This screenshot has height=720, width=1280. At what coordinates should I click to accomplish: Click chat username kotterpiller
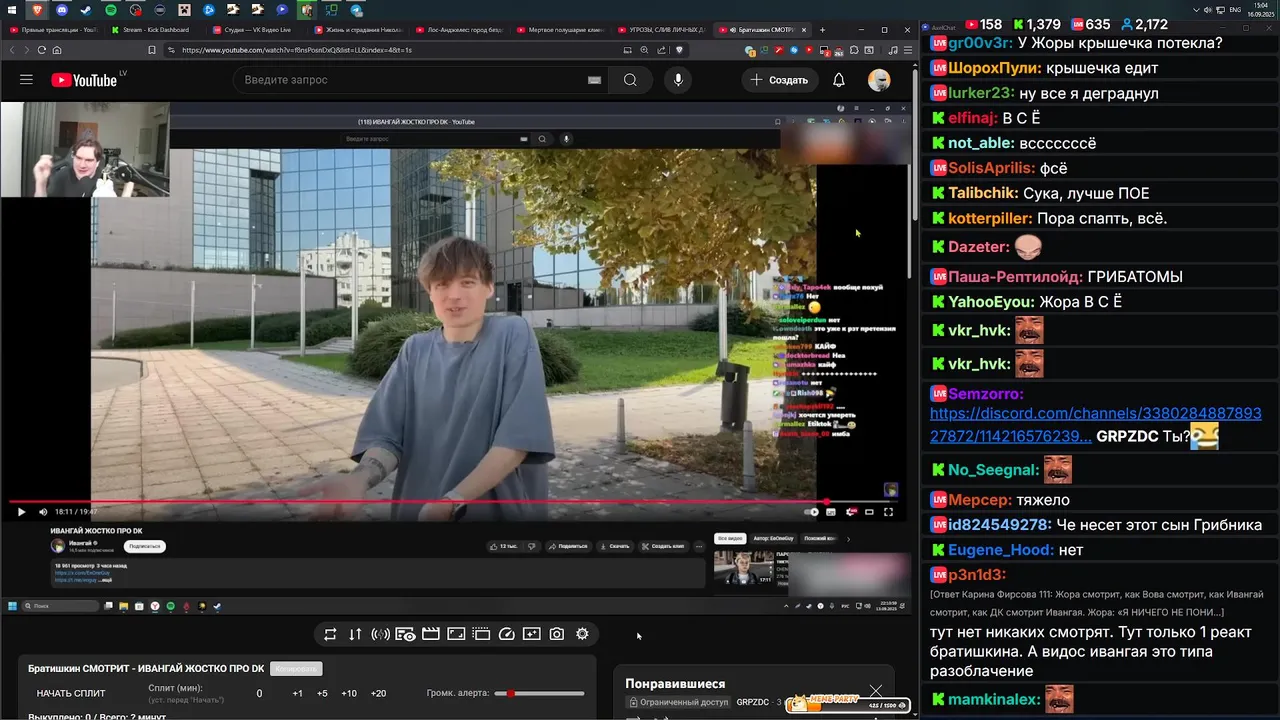click(989, 218)
